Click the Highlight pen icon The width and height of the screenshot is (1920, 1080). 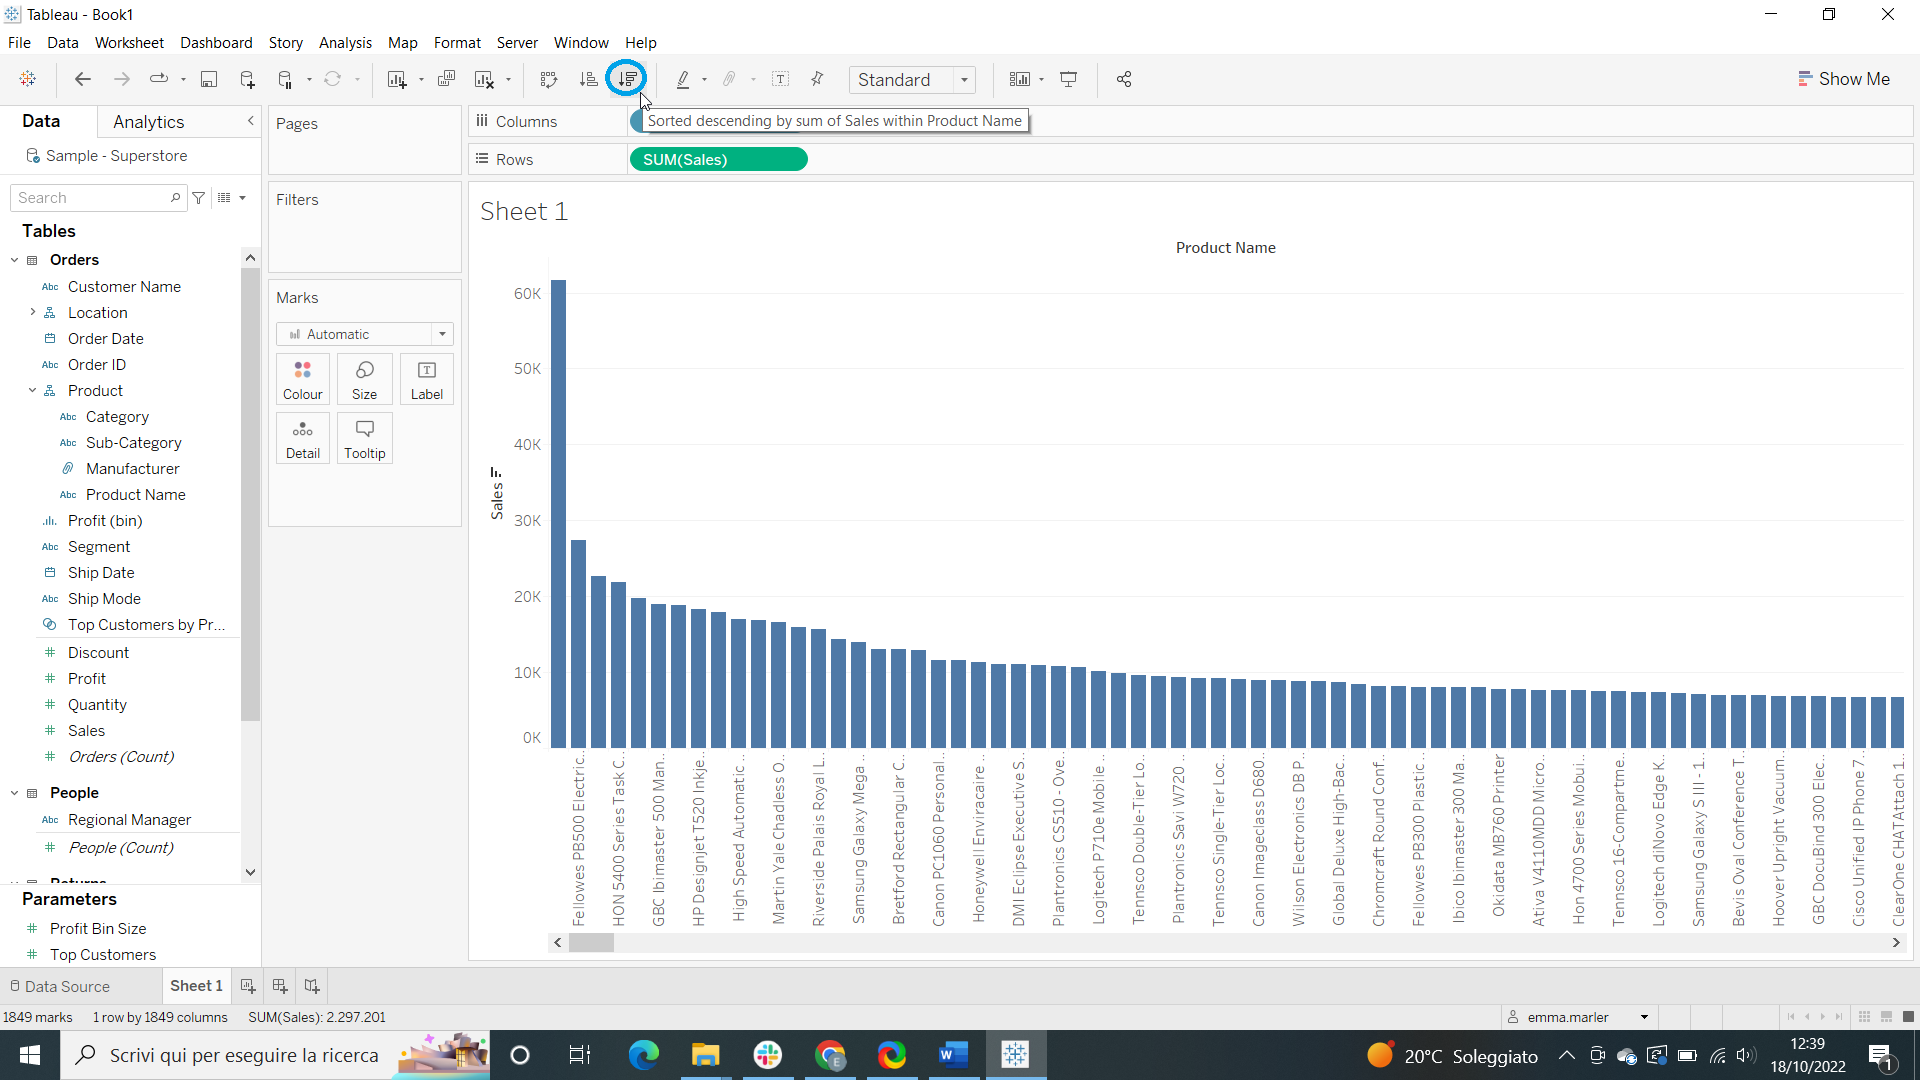(x=683, y=79)
